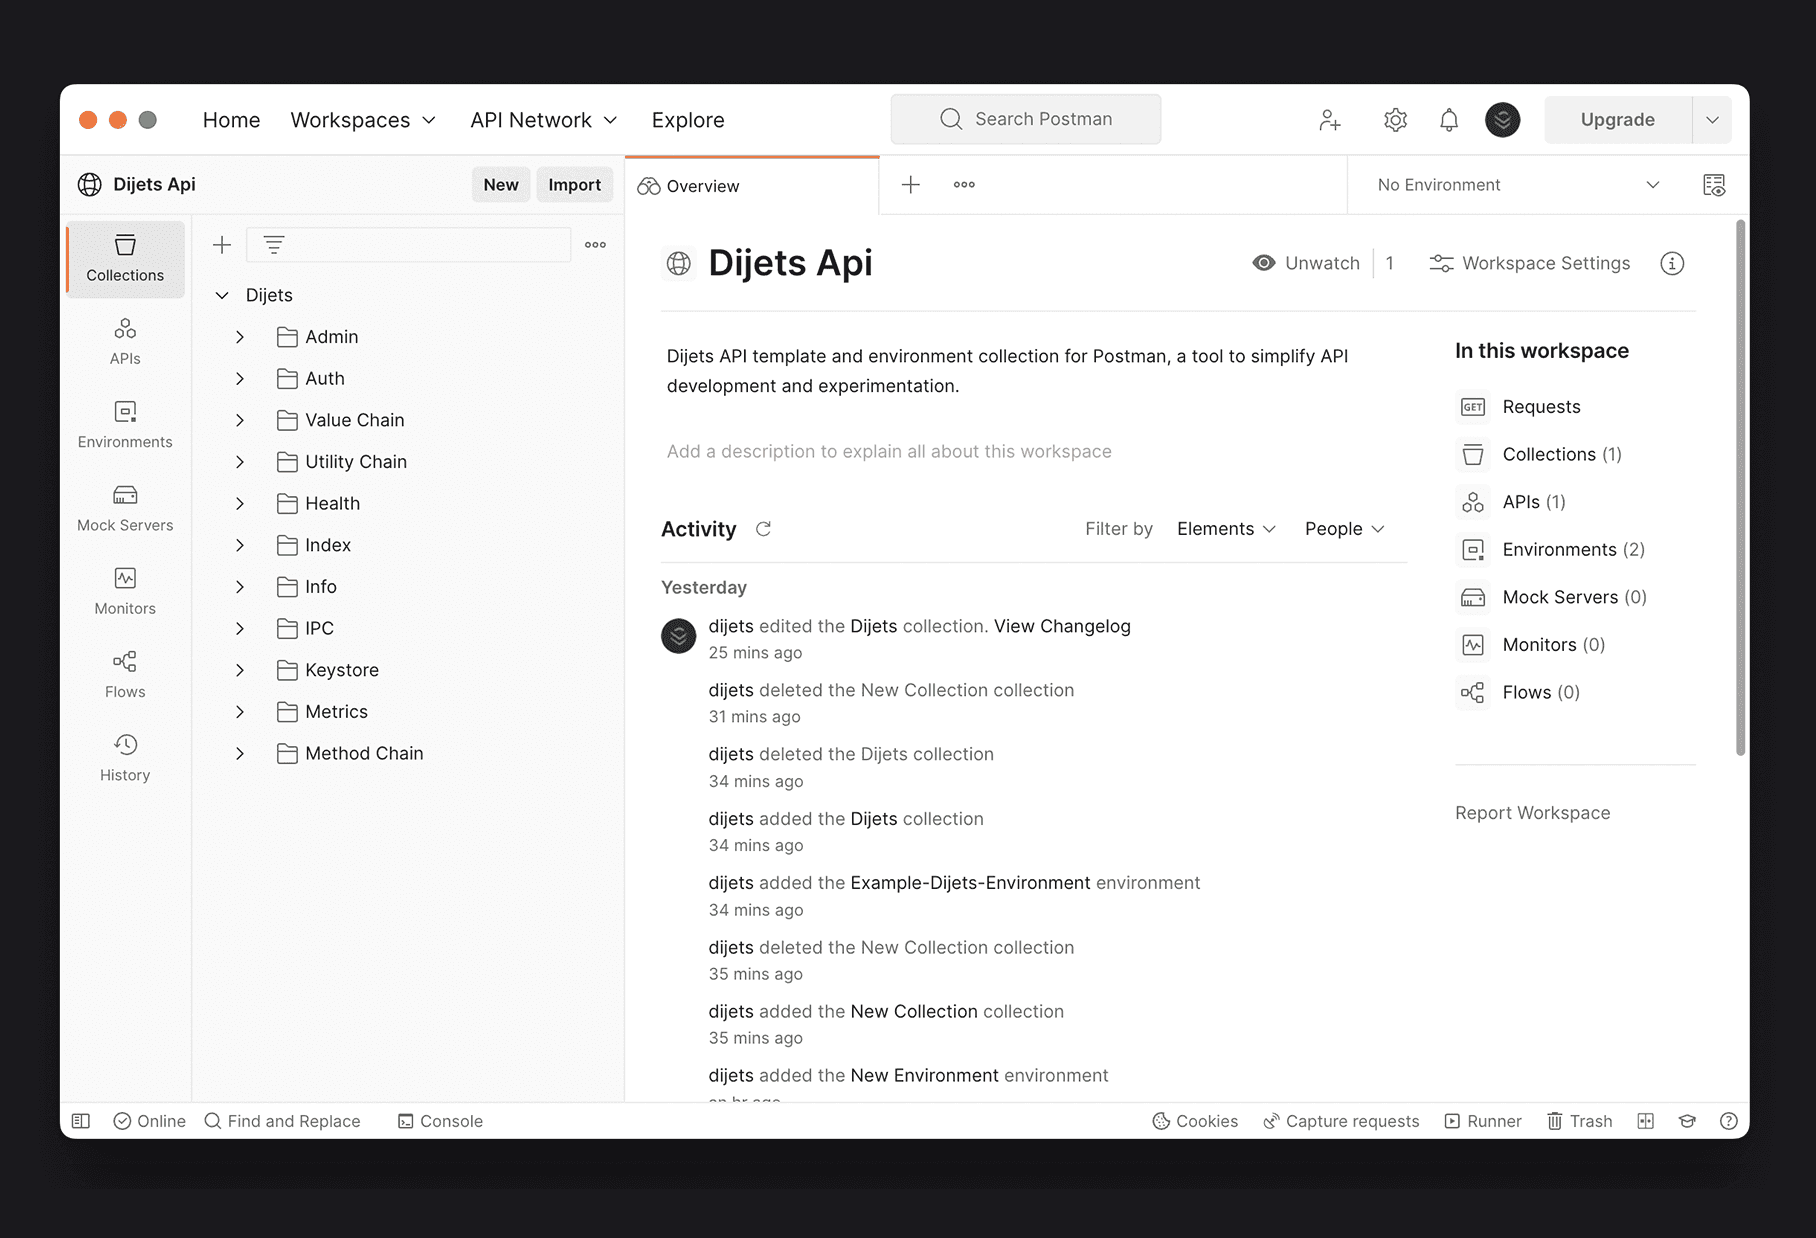Toggle two-pane view in status bar
Image resolution: width=1816 pixels, height=1238 pixels.
1645,1121
